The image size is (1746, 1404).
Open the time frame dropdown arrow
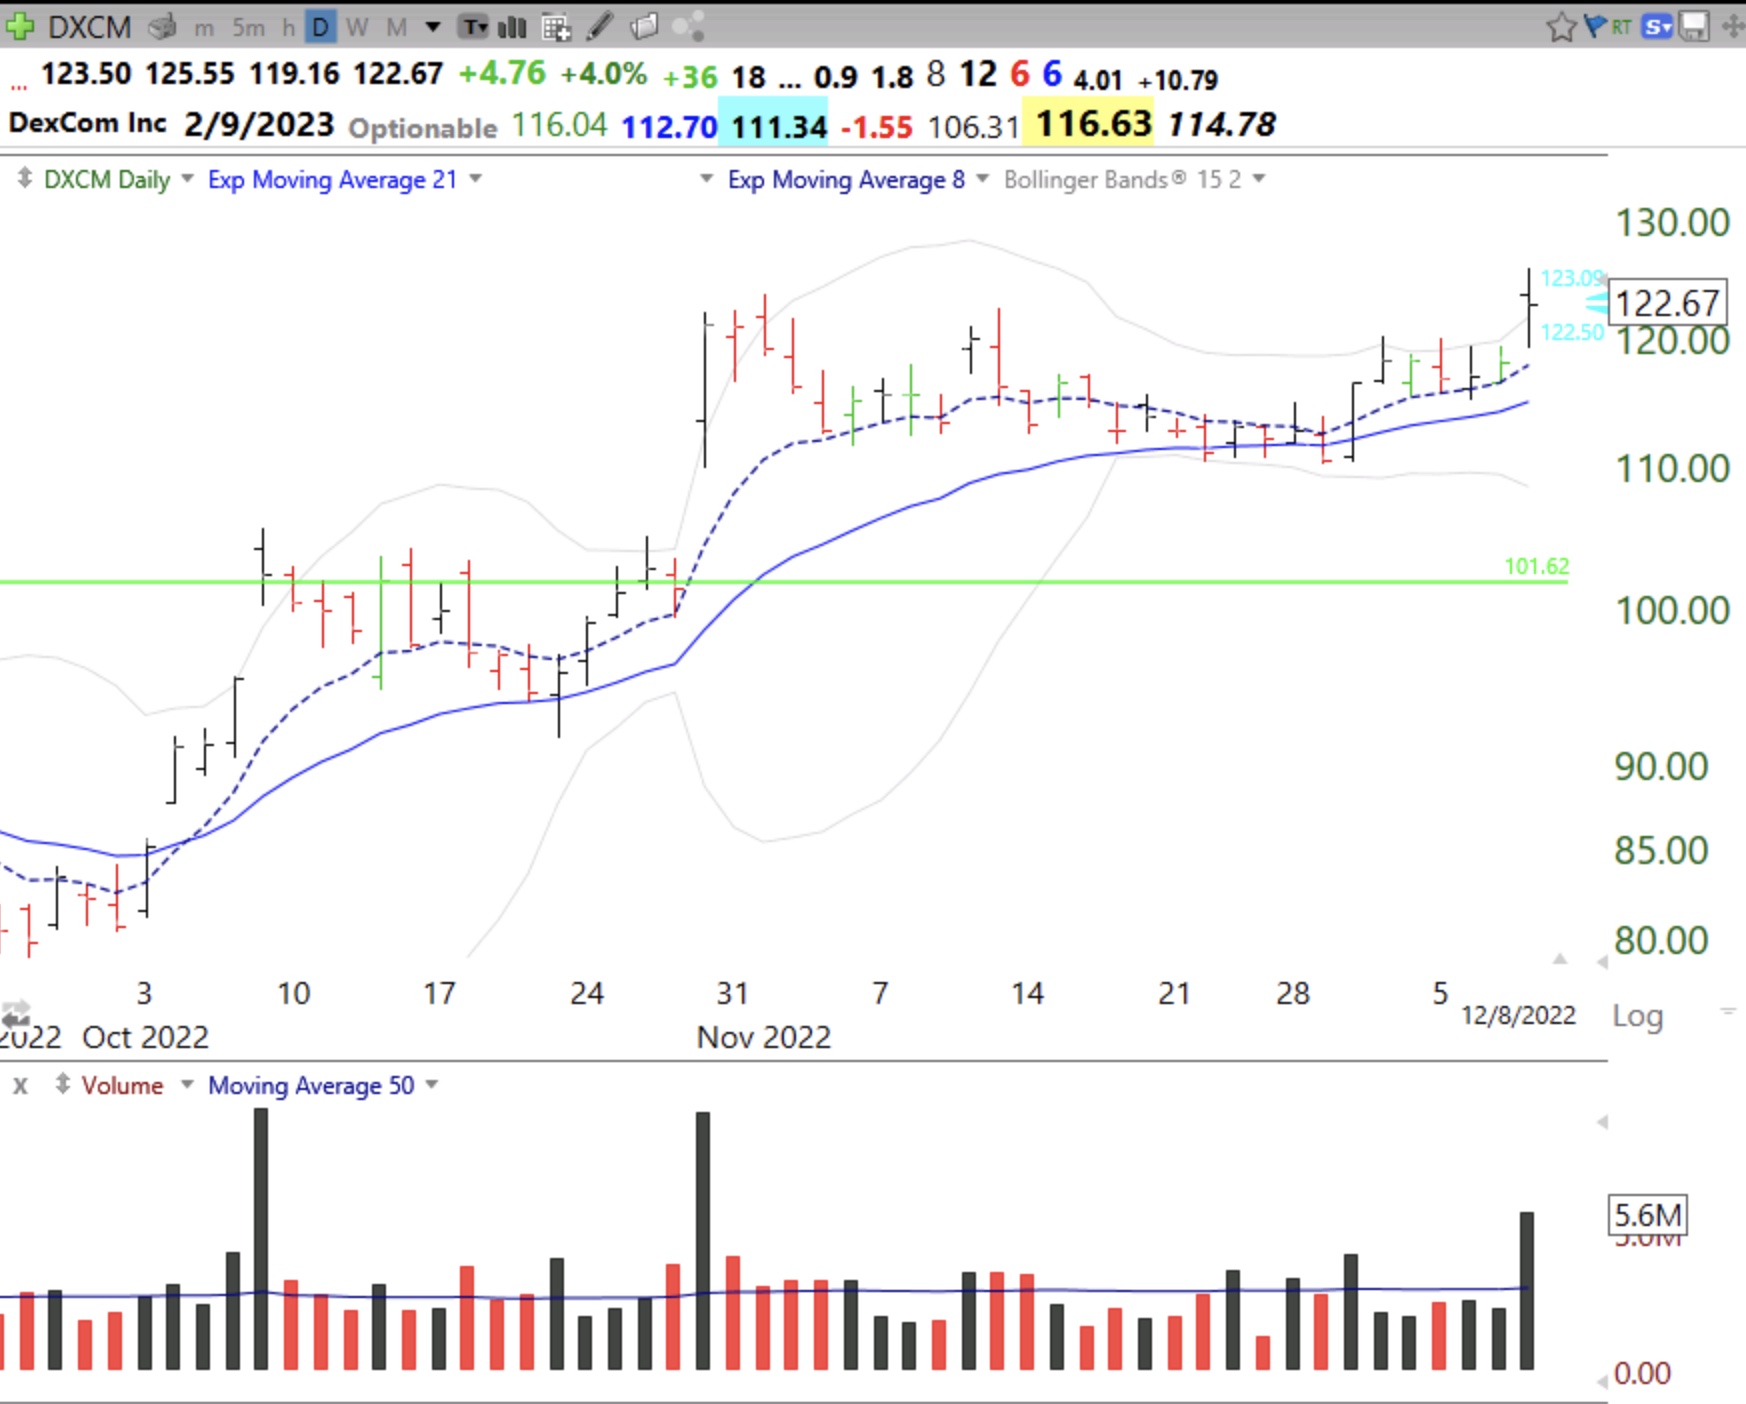pyautogui.click(x=433, y=27)
